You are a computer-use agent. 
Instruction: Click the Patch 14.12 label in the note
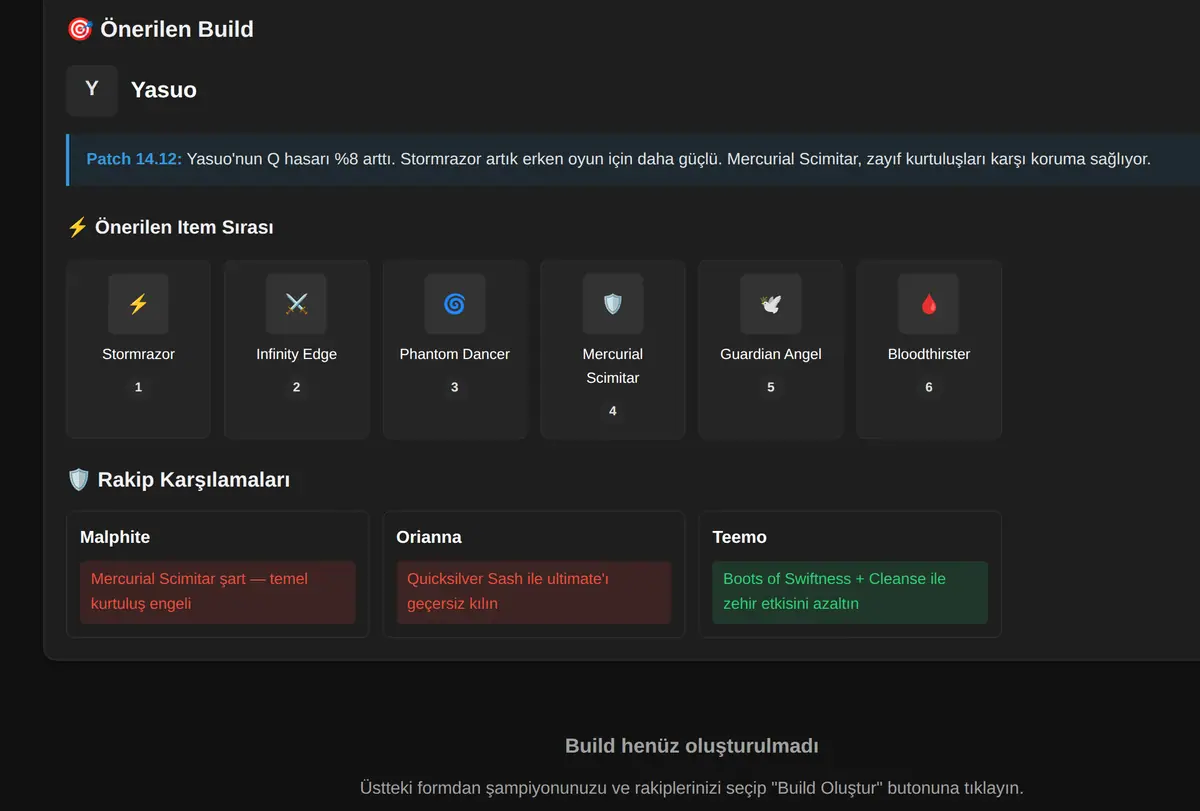134,159
